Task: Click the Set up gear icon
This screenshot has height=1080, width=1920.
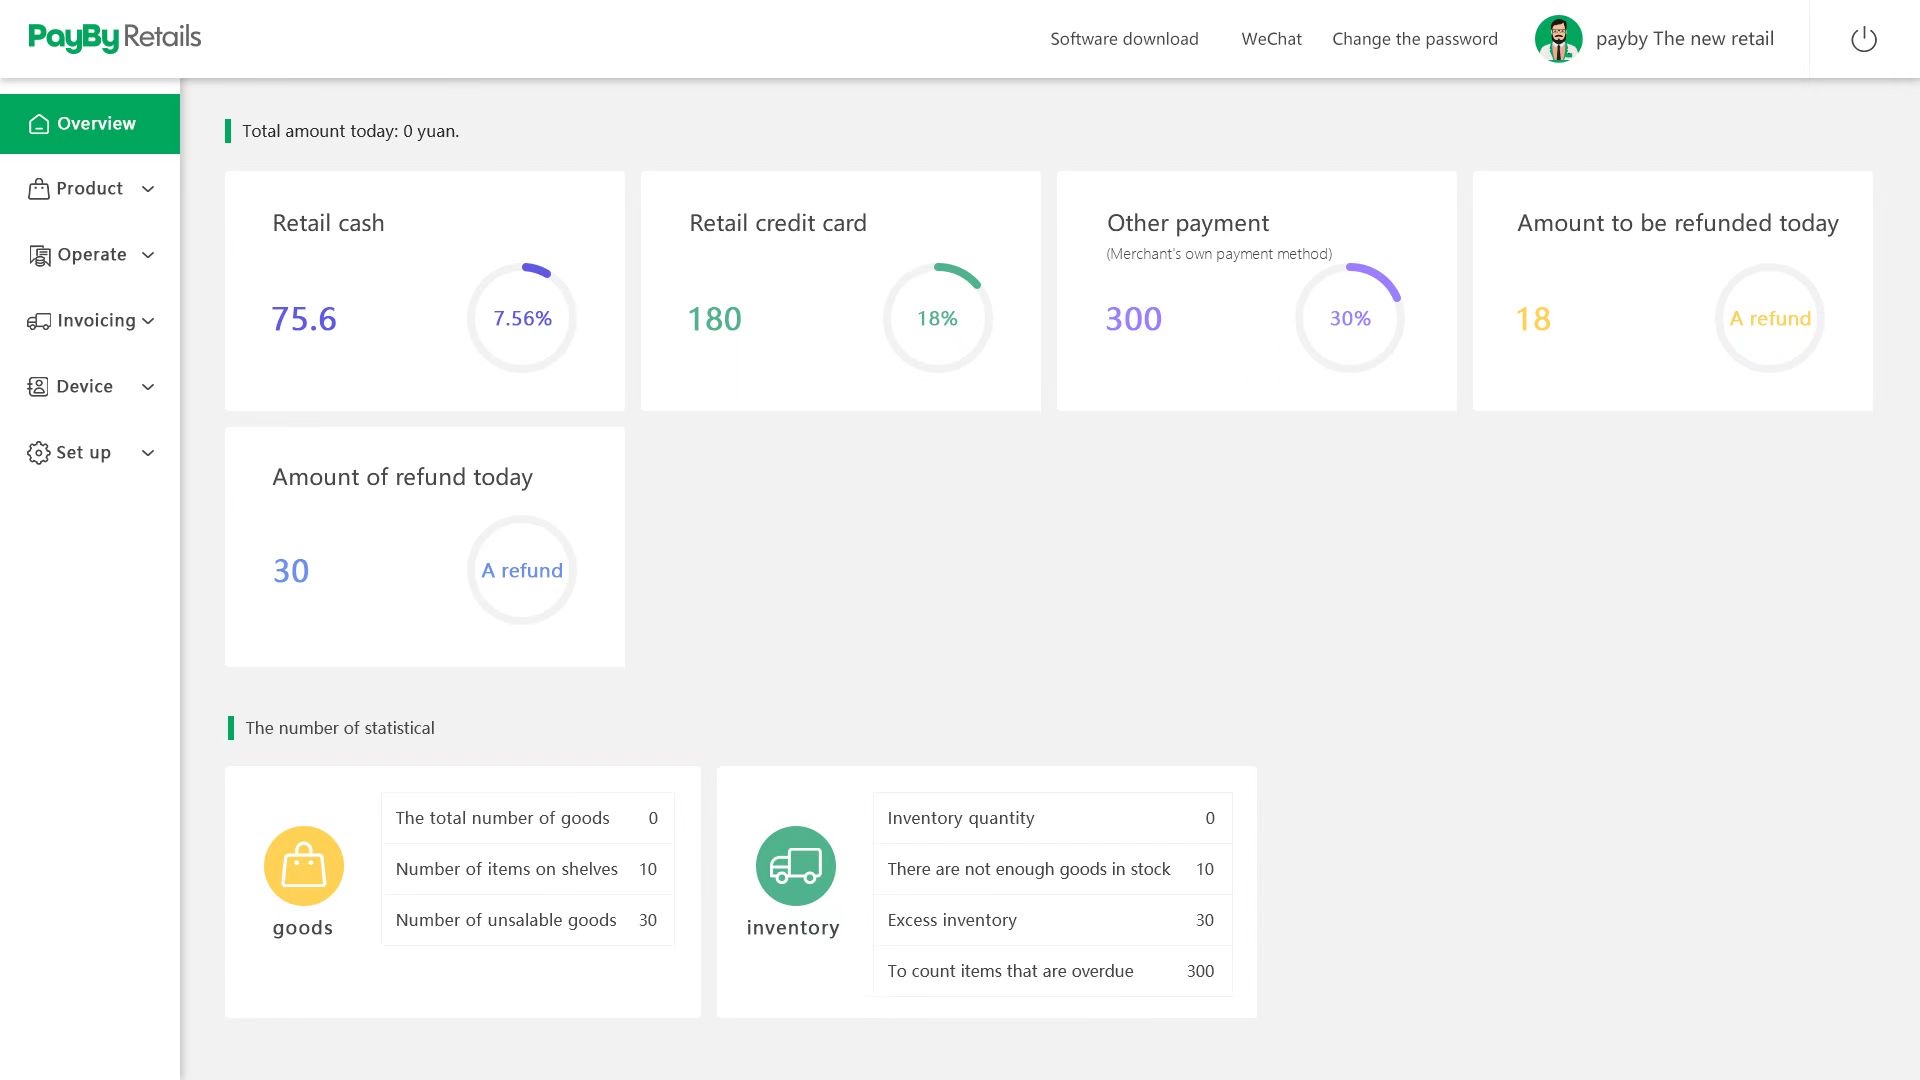Action: pos(38,453)
